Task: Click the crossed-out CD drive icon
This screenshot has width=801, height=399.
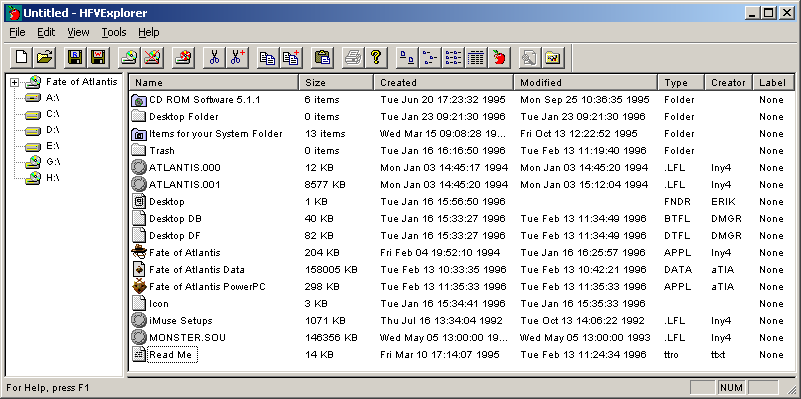Action: point(152,57)
